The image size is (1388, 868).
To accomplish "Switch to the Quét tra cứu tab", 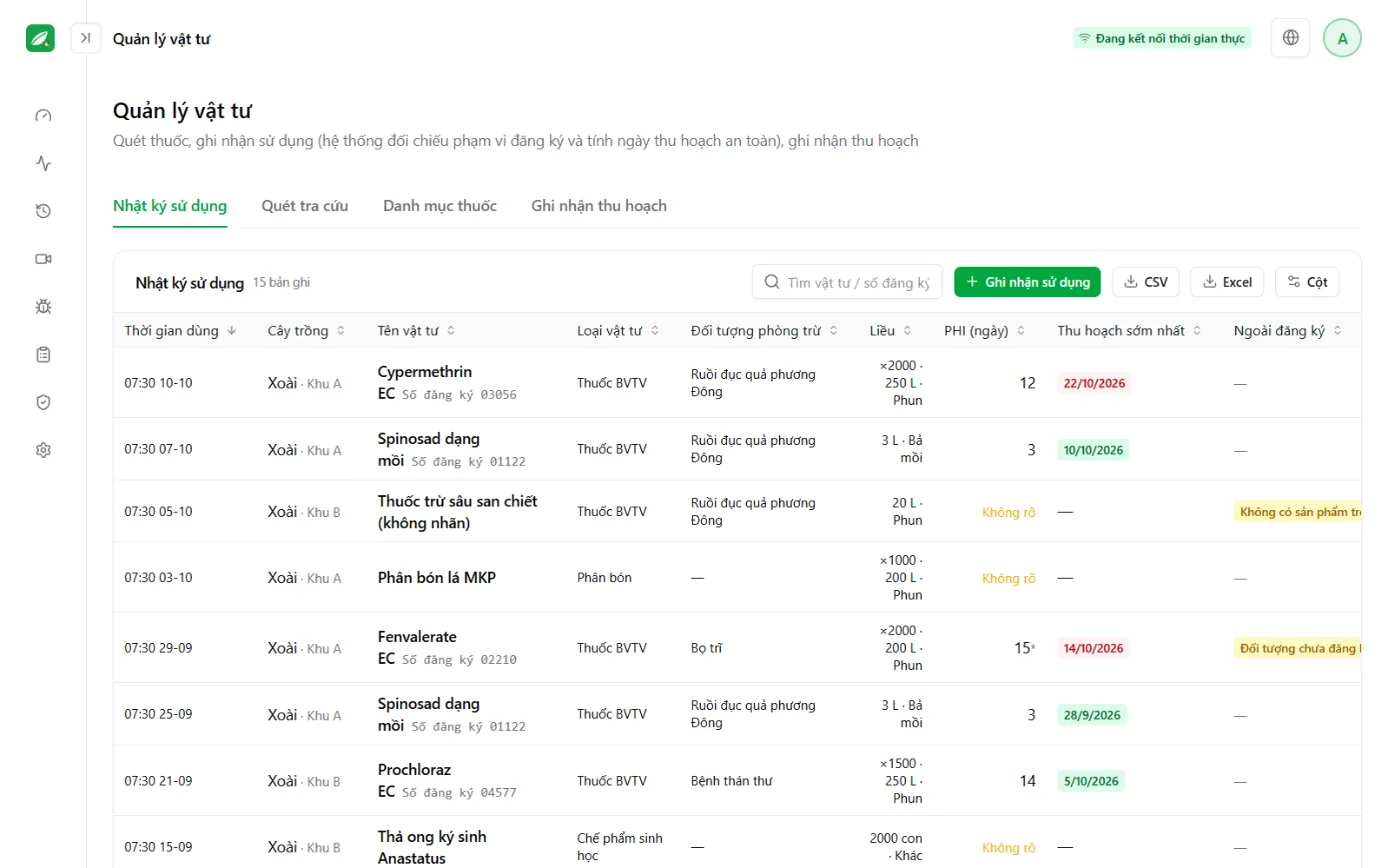I will point(305,206).
